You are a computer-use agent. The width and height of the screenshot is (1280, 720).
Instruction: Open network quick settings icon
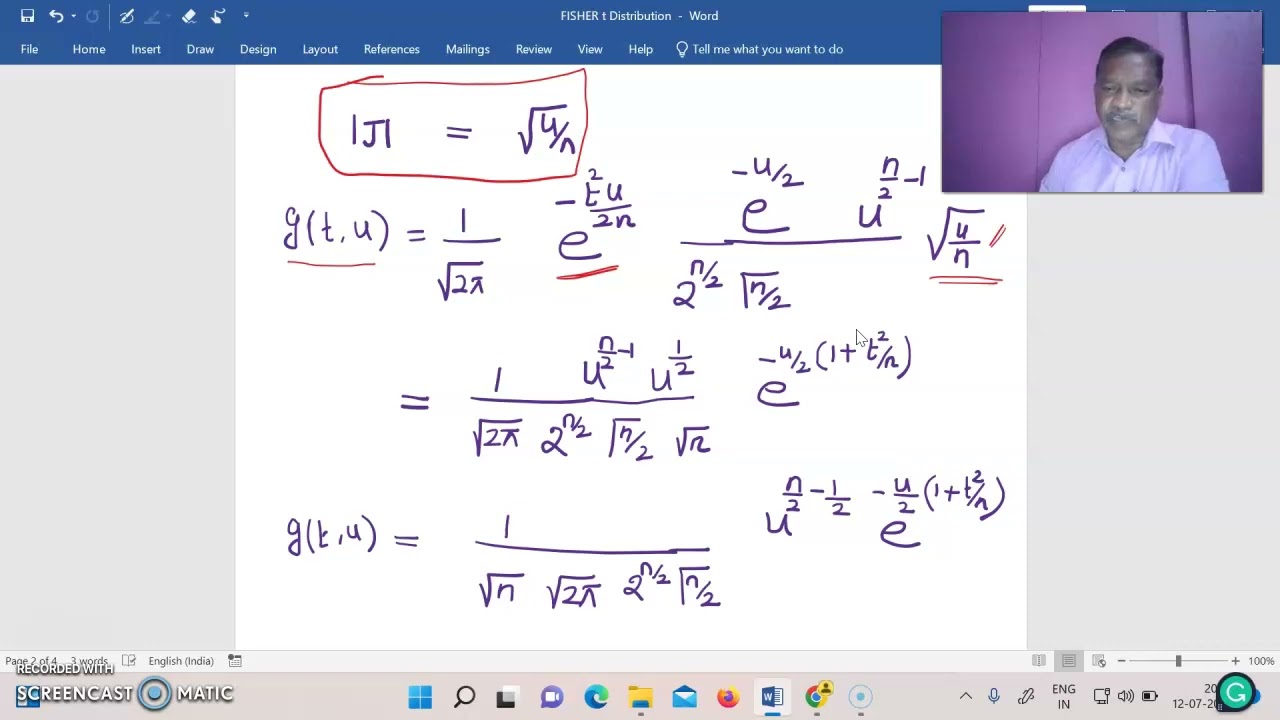[x=1101, y=696]
